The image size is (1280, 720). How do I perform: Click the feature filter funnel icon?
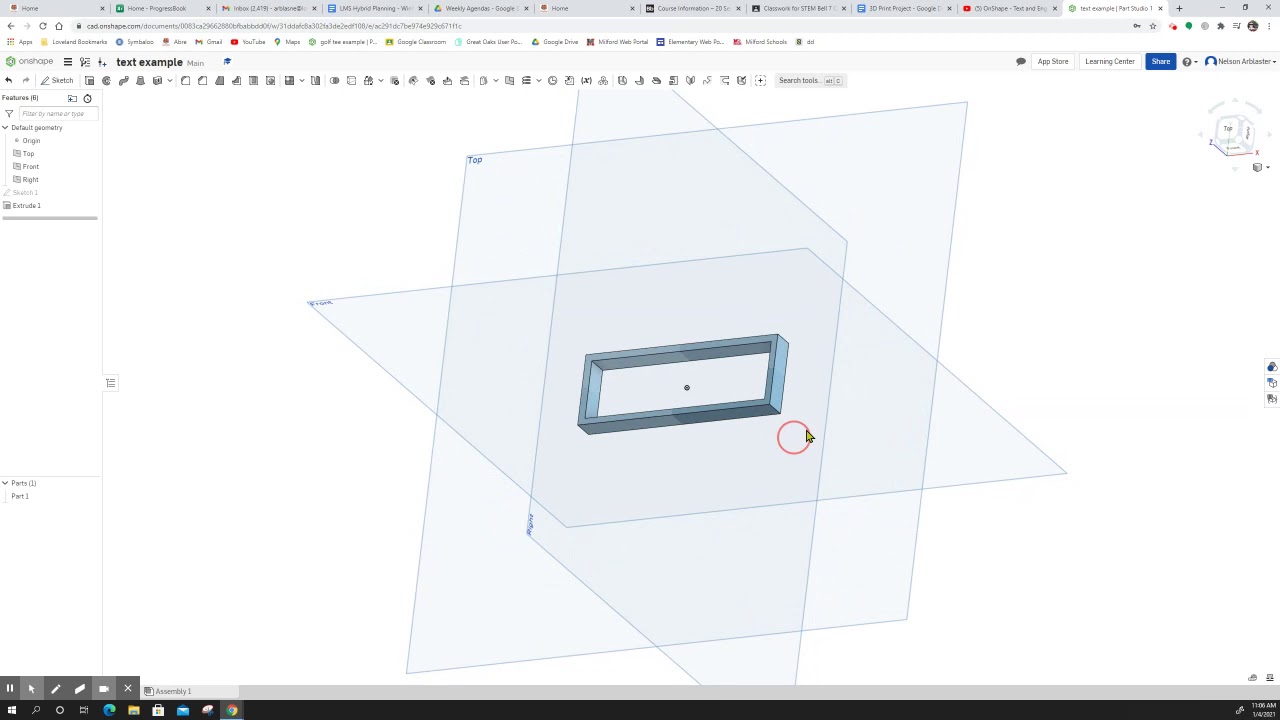click(x=9, y=114)
